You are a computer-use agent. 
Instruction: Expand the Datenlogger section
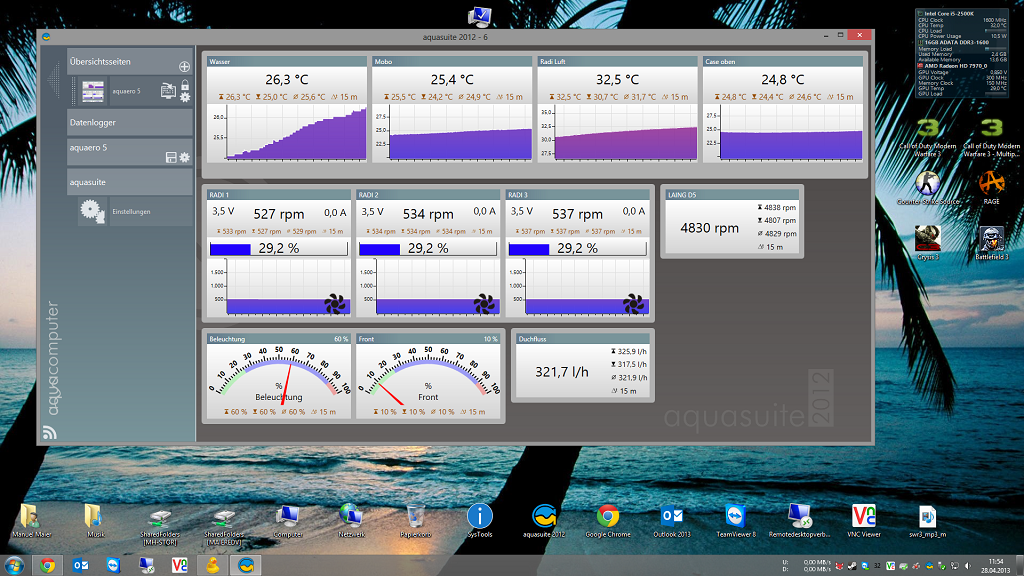tap(128, 122)
